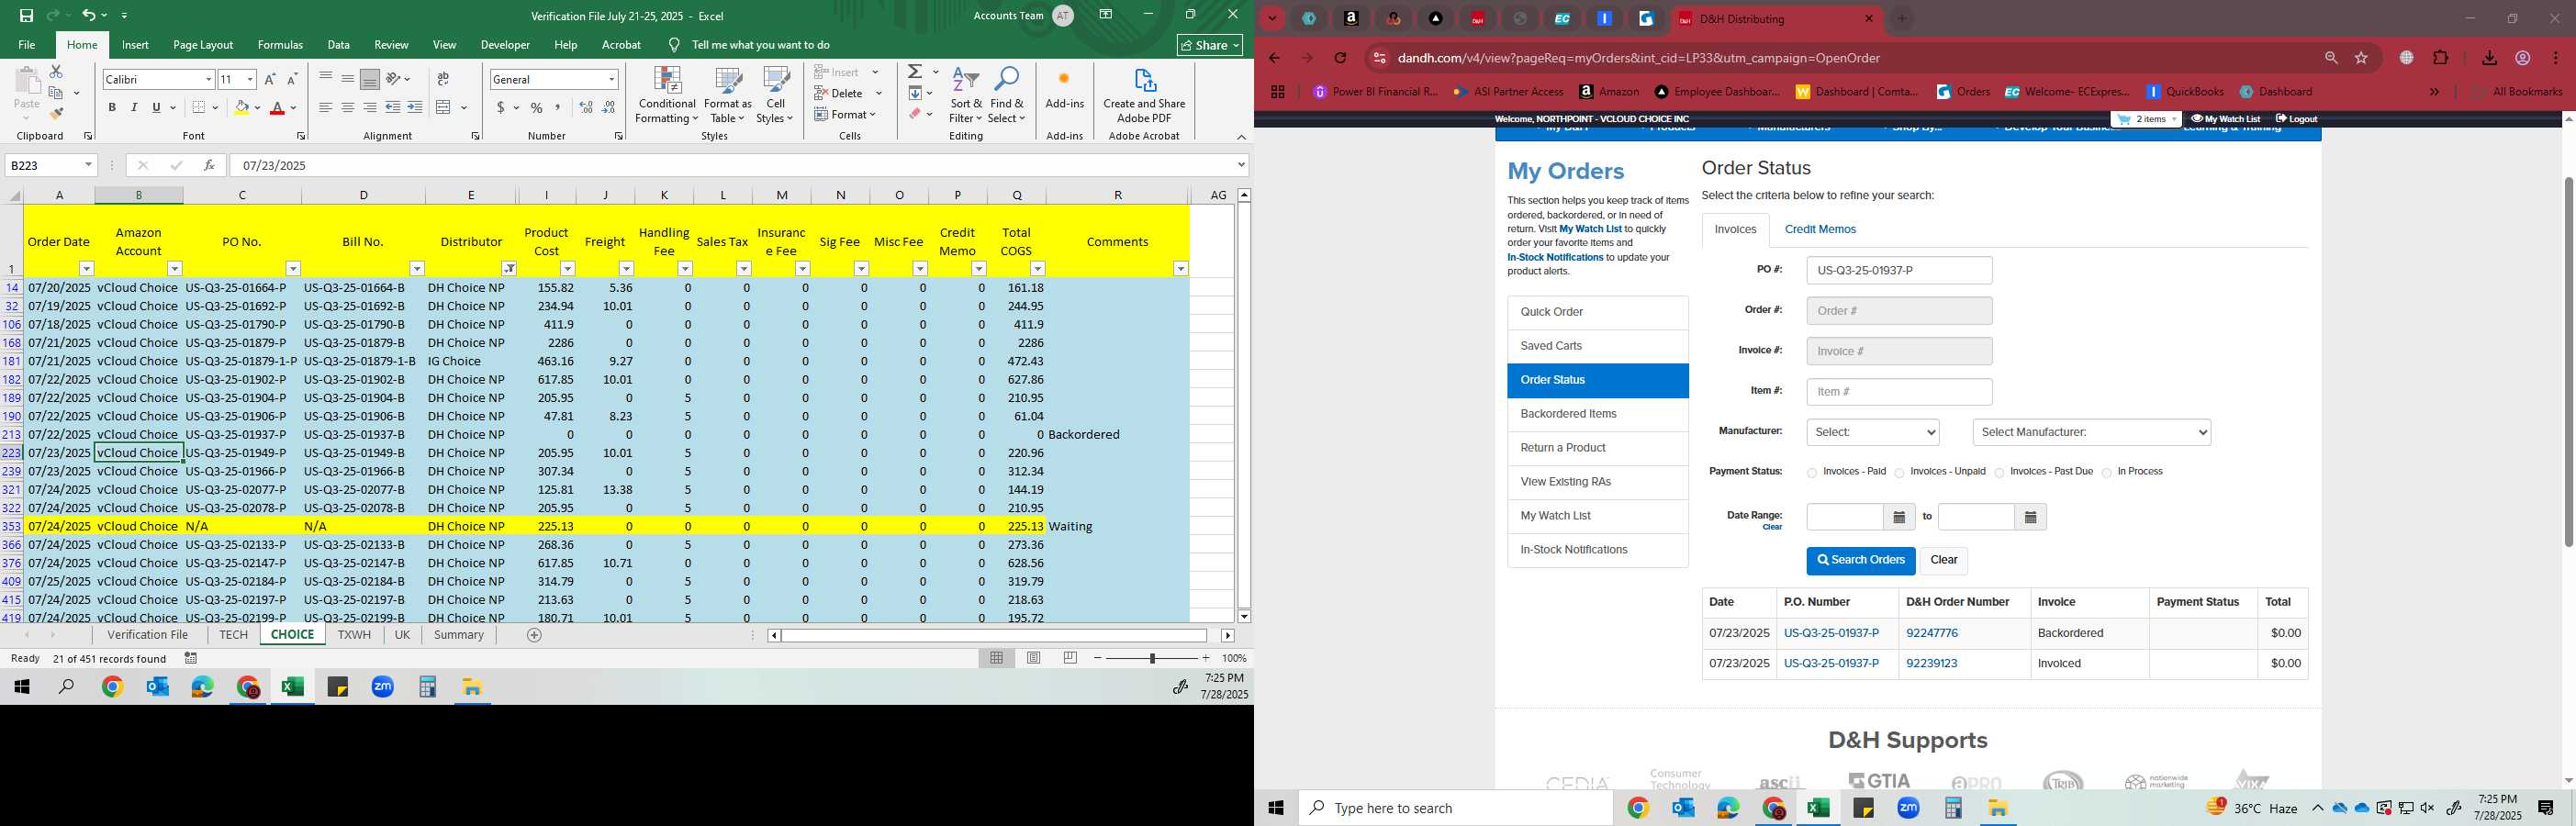Adjust the Excel zoom slider
This screenshot has height=826, width=2576.
point(1152,658)
